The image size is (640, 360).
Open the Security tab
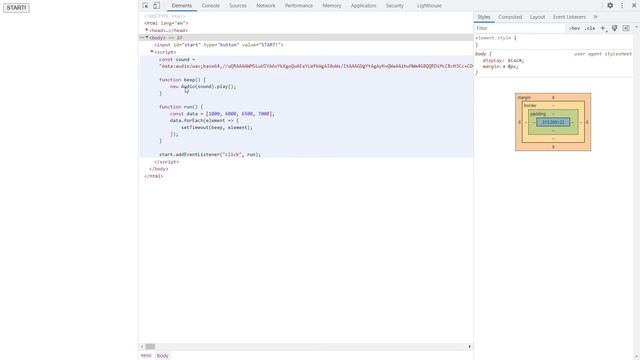tap(395, 6)
